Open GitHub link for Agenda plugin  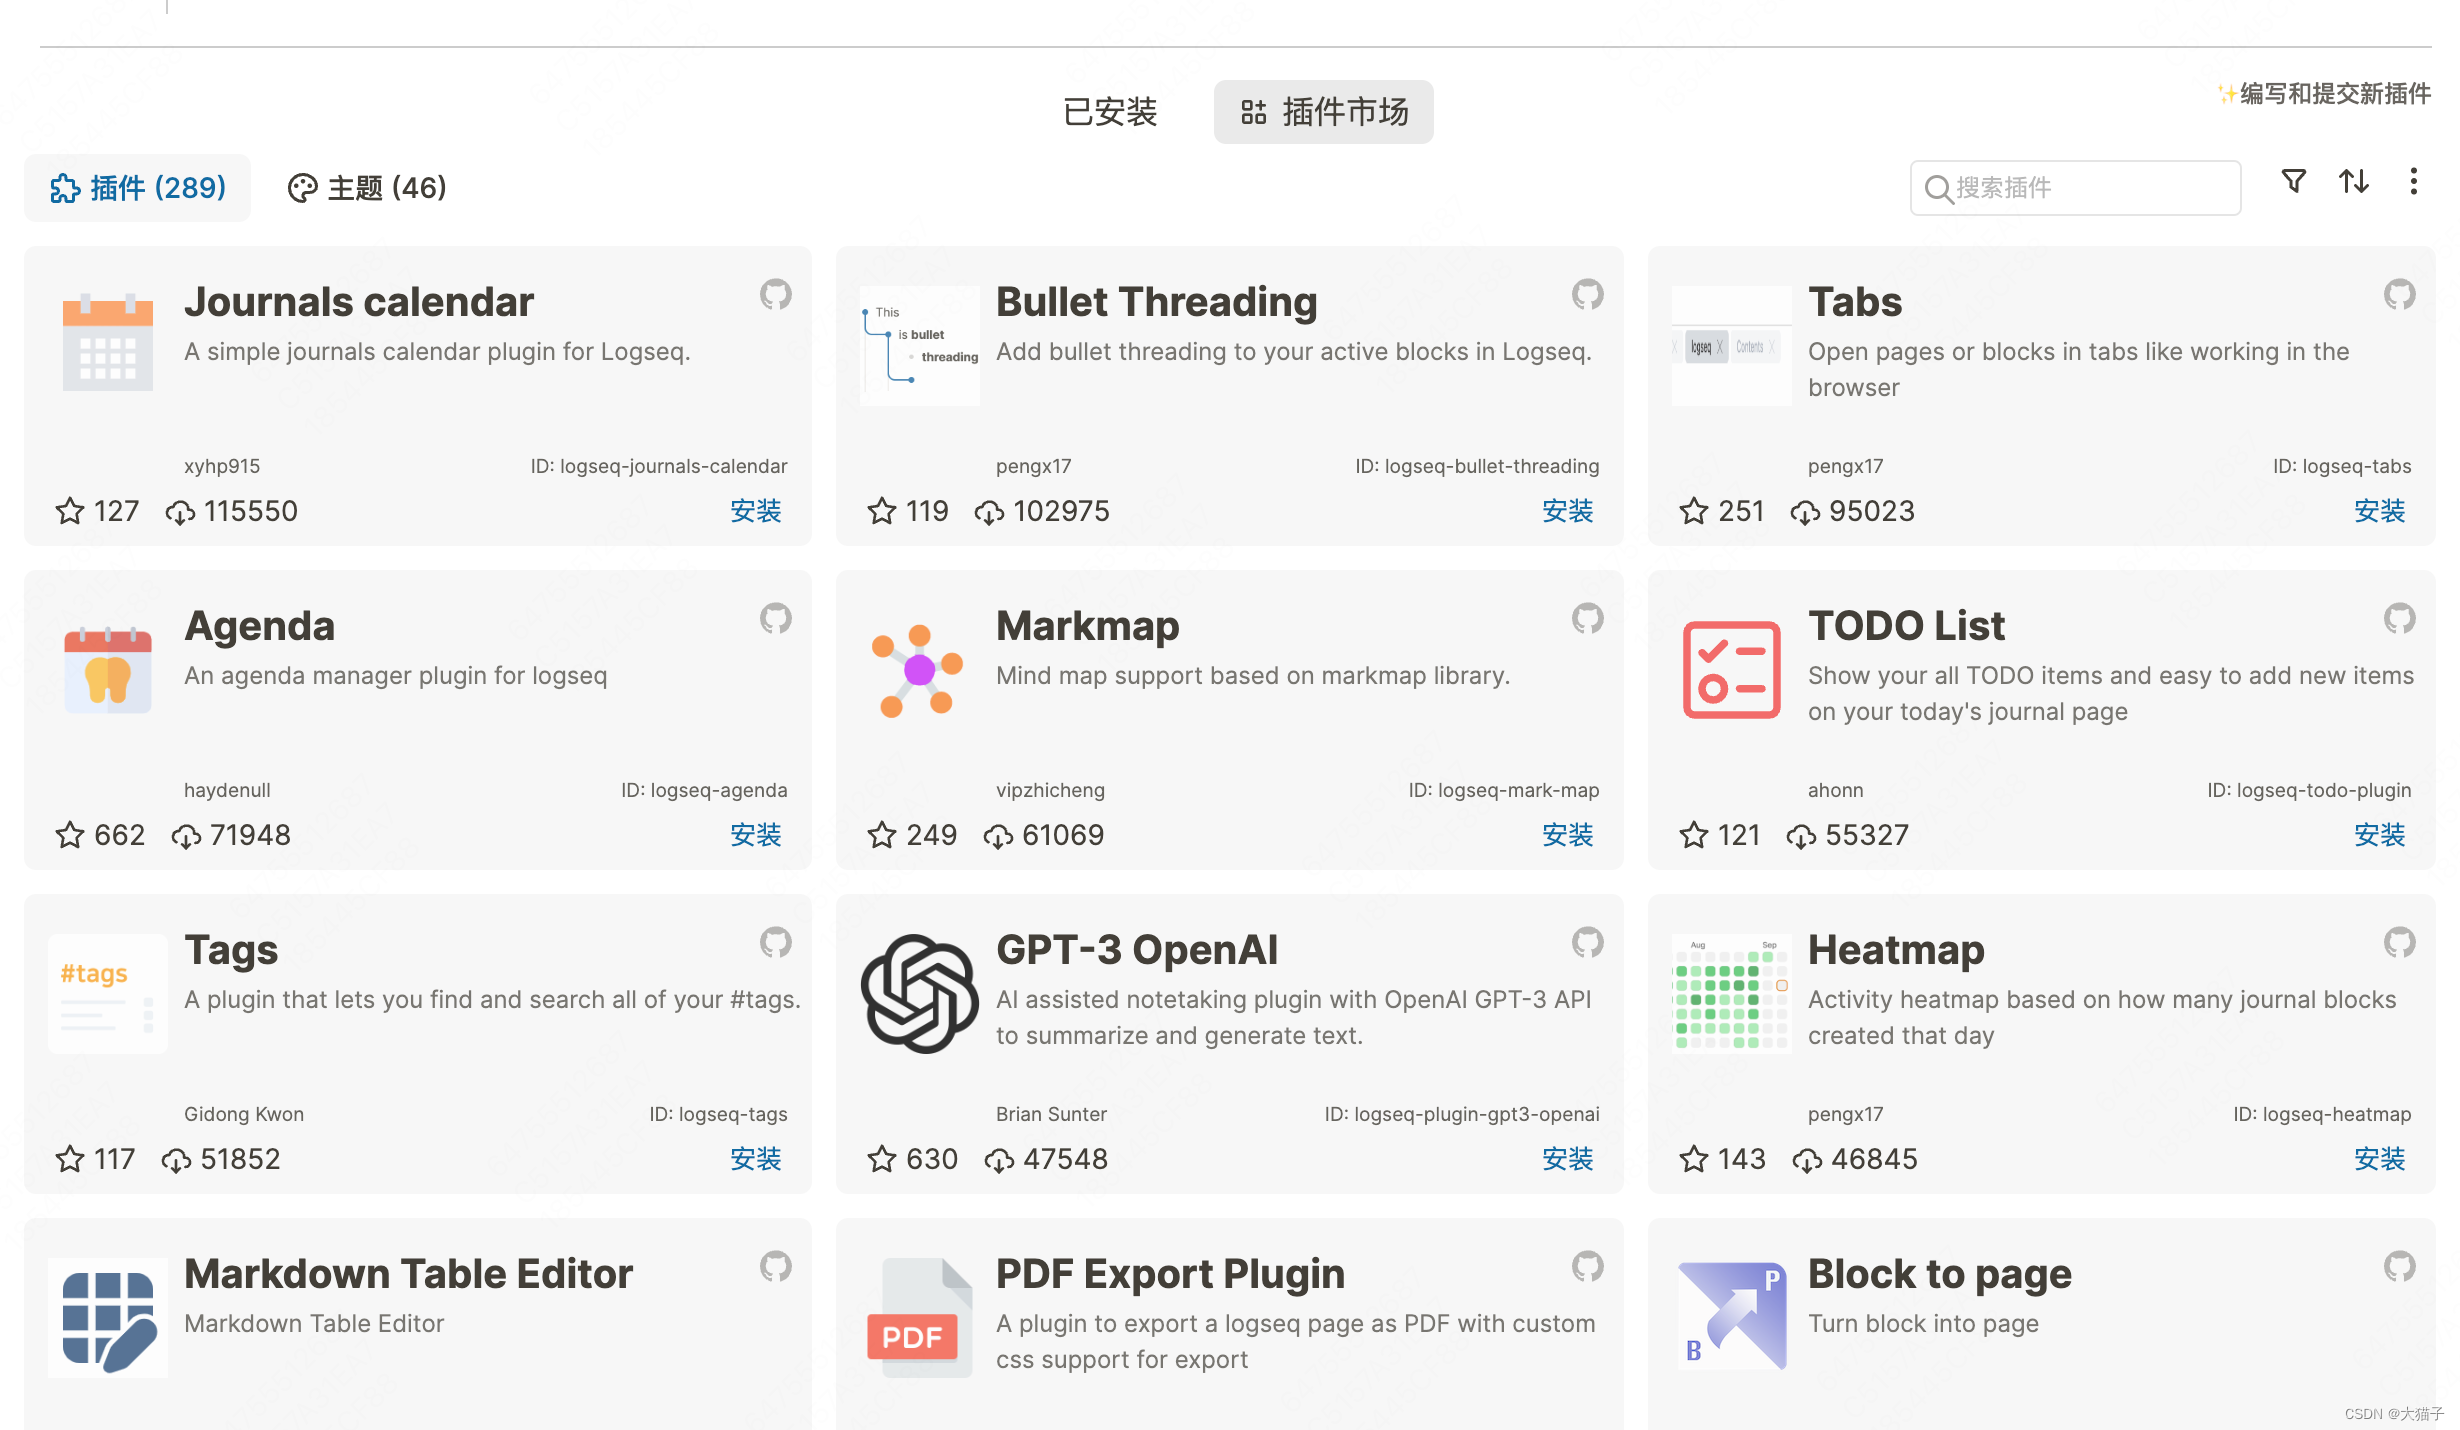pos(775,618)
